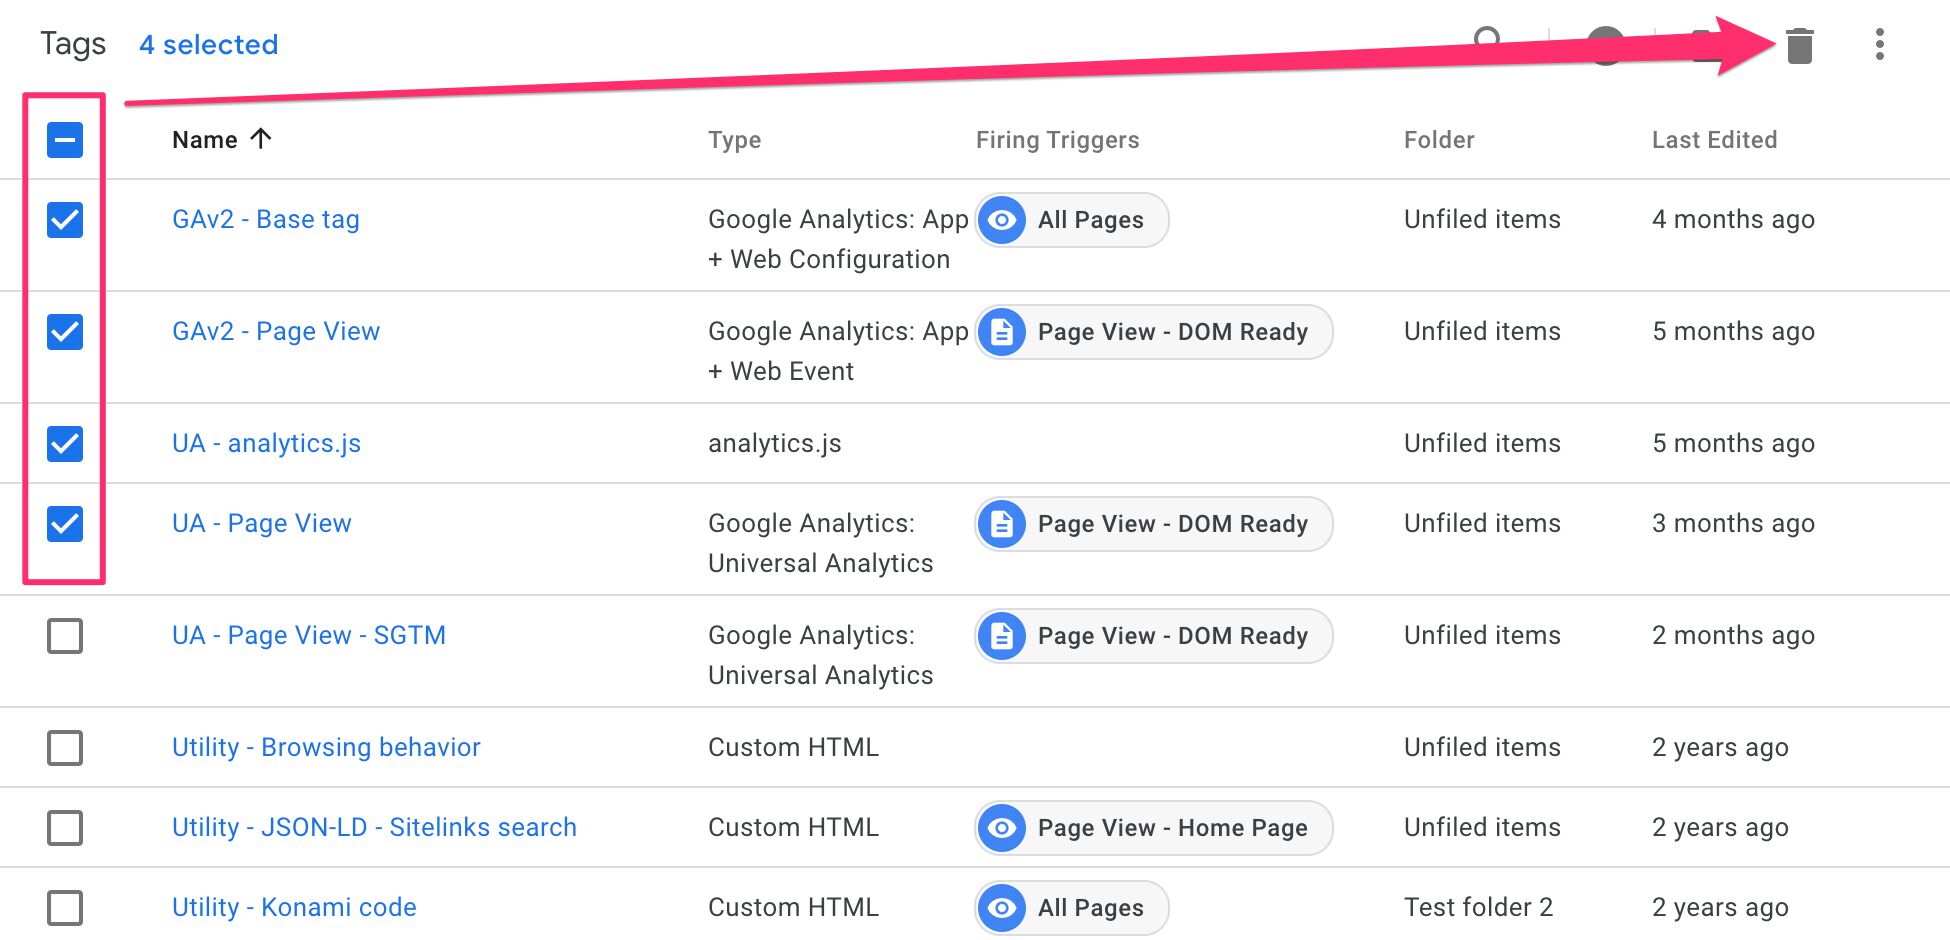Image resolution: width=1950 pixels, height=940 pixels.
Task: Tick the UA - Page View - SGTM checkbox
Action: coord(65,636)
